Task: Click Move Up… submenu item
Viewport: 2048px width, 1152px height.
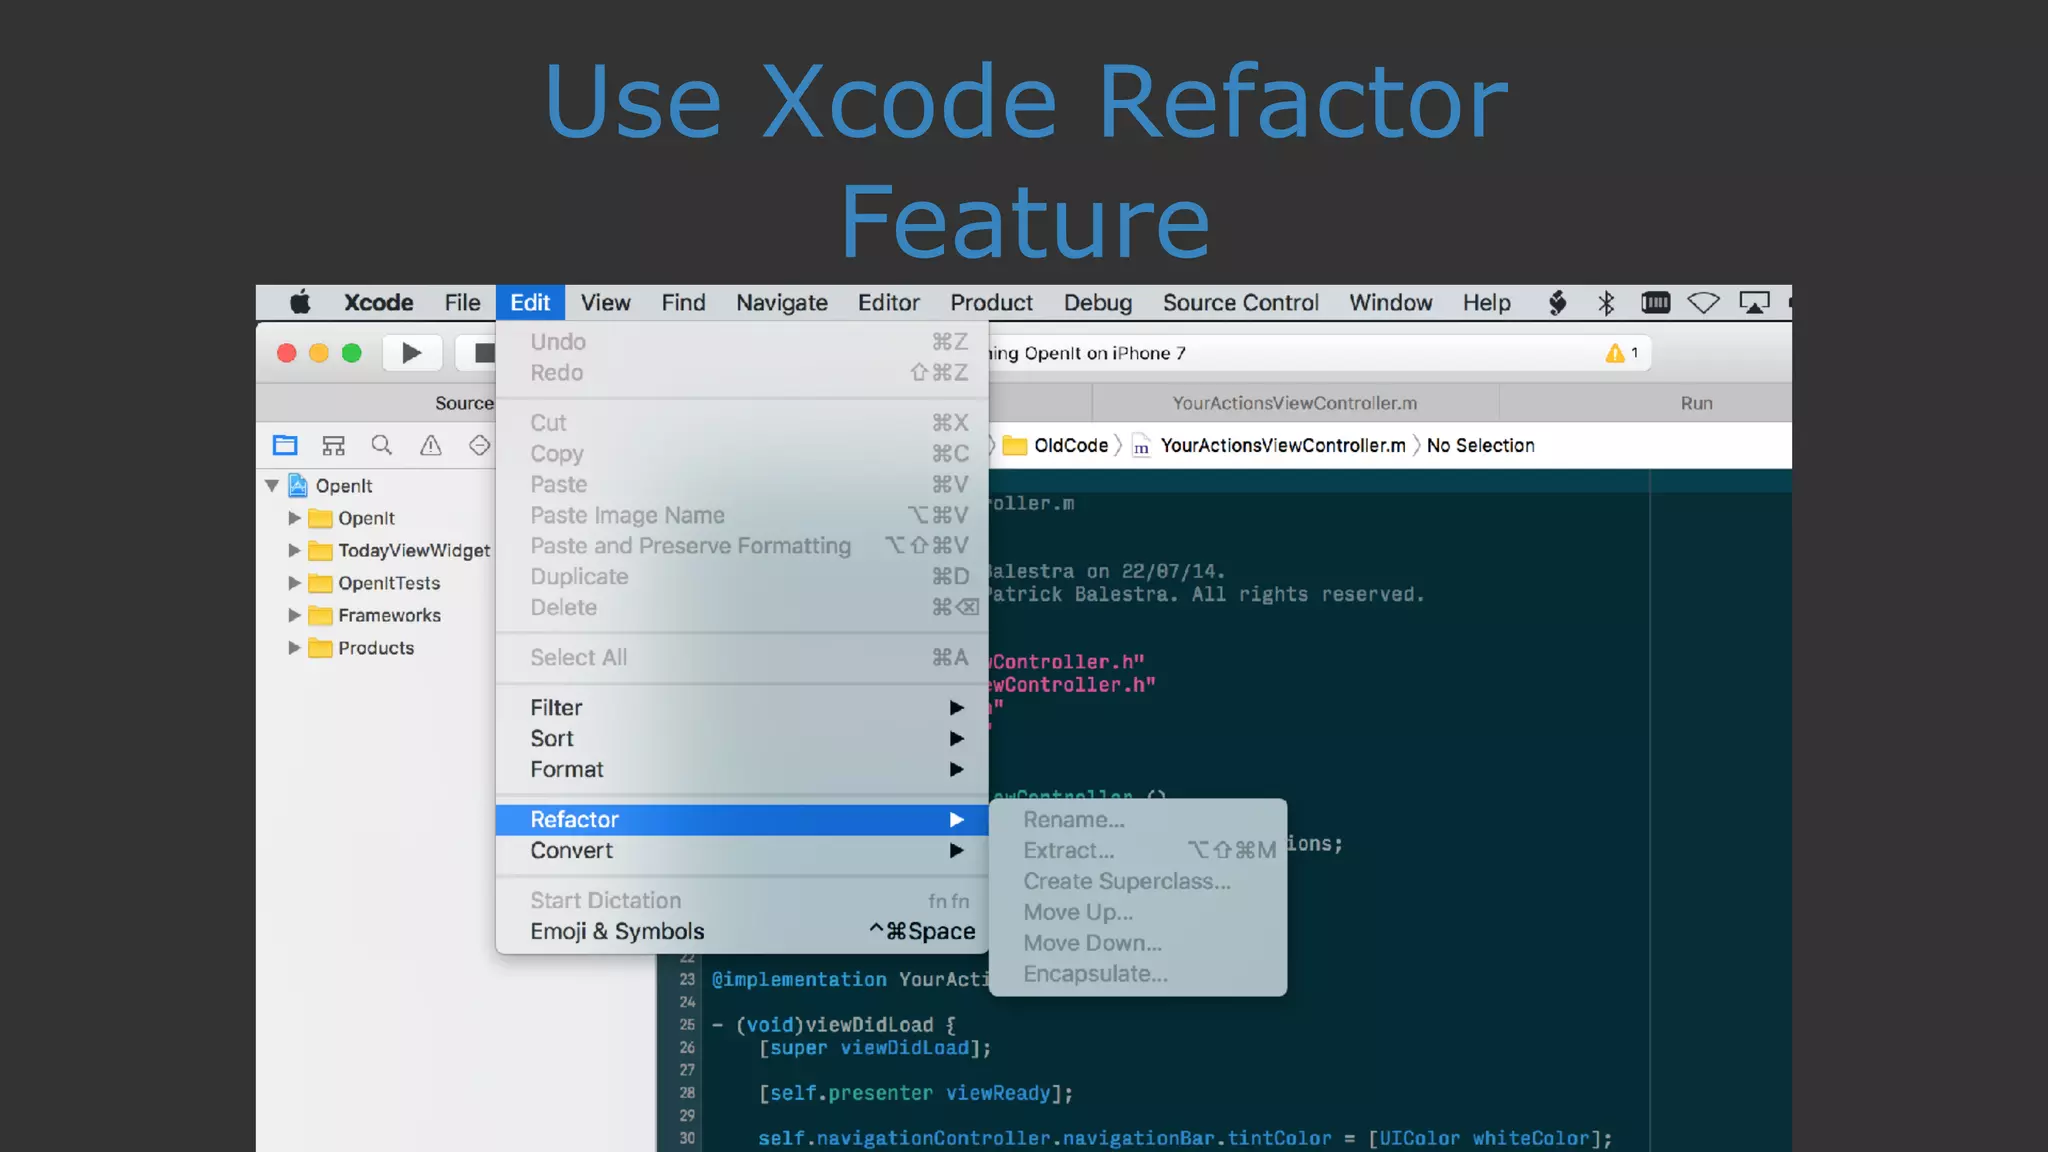Action: point(1138,913)
